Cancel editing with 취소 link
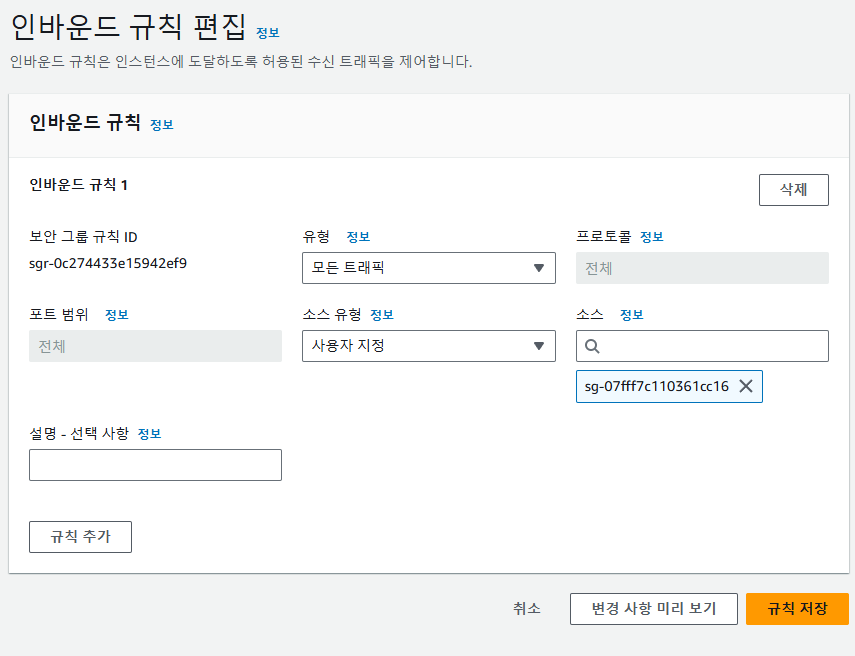The width and height of the screenshot is (855, 656). (526, 609)
